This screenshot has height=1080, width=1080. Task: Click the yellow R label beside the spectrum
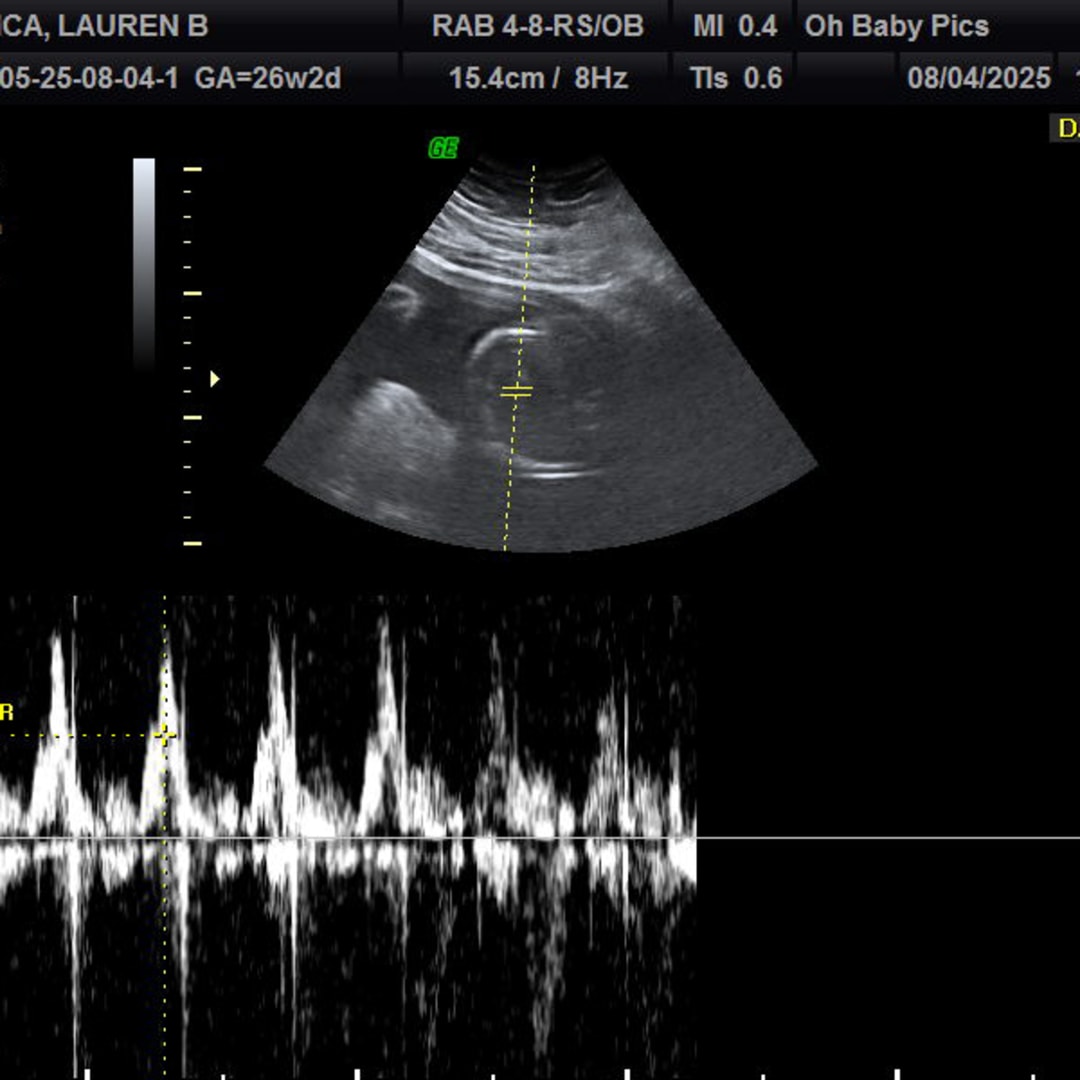click(x=7, y=713)
